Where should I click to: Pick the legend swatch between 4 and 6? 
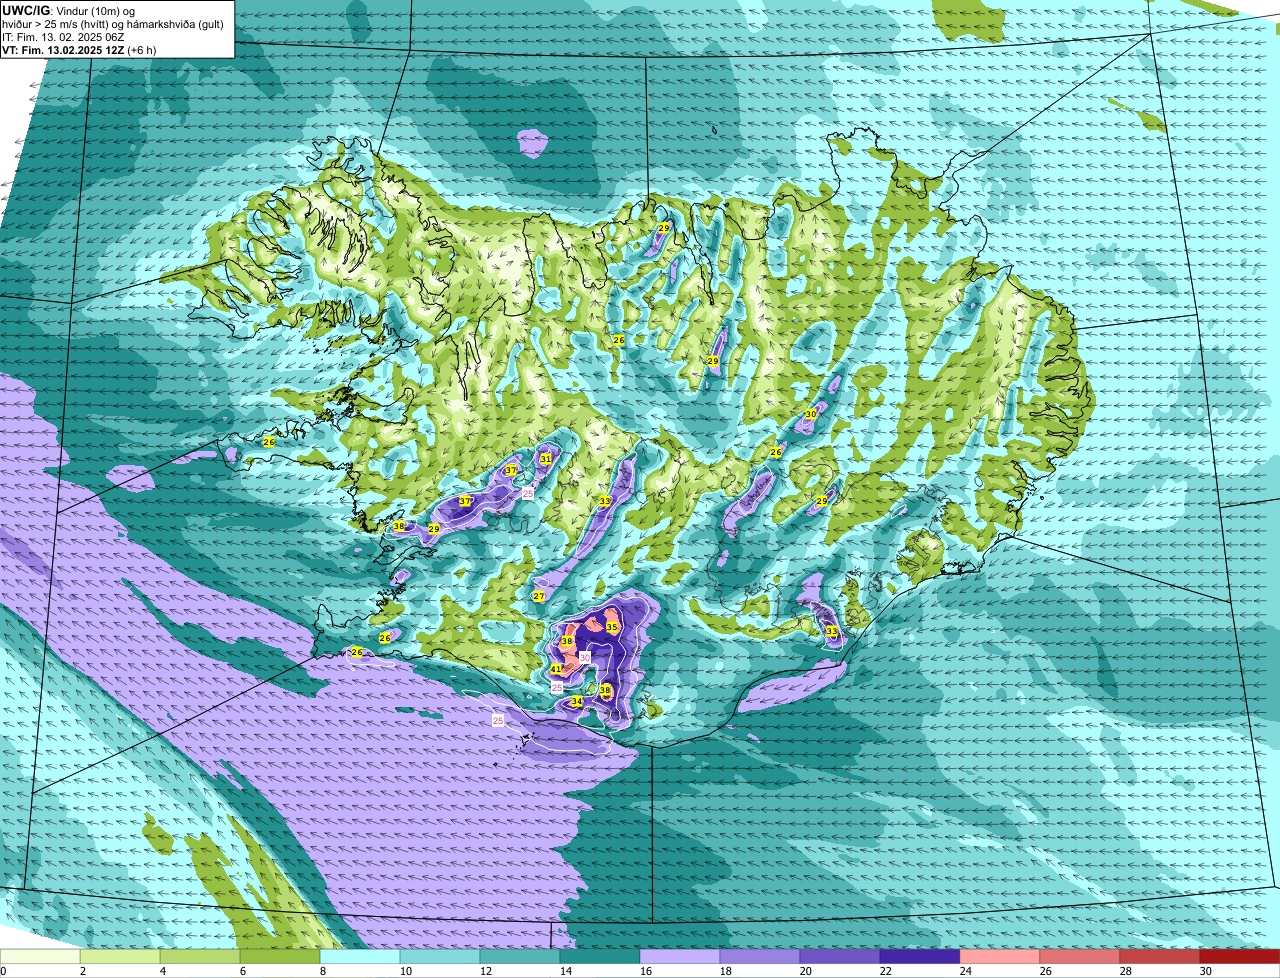pyautogui.click(x=200, y=957)
